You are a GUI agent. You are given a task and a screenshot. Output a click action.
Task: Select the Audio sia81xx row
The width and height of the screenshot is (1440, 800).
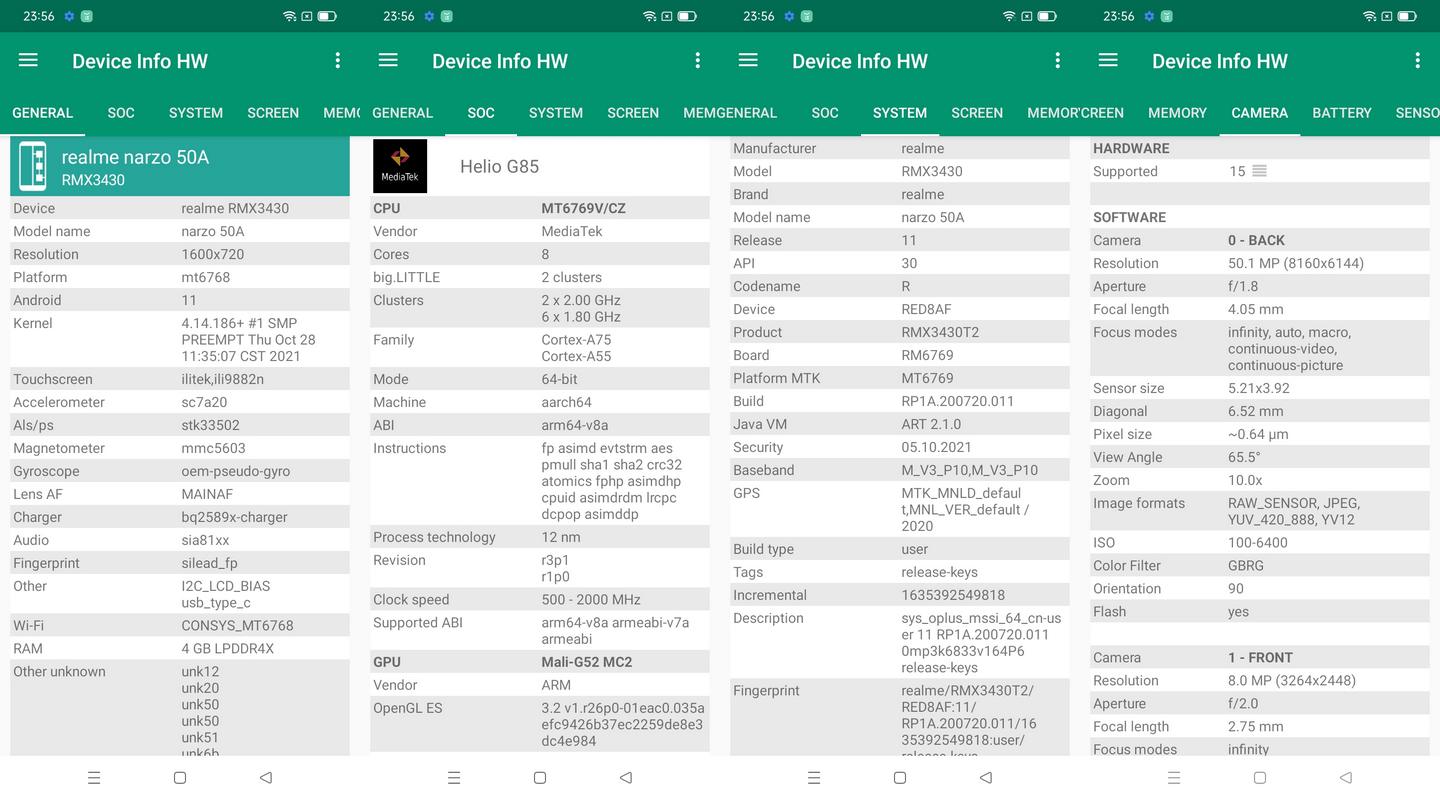180,540
